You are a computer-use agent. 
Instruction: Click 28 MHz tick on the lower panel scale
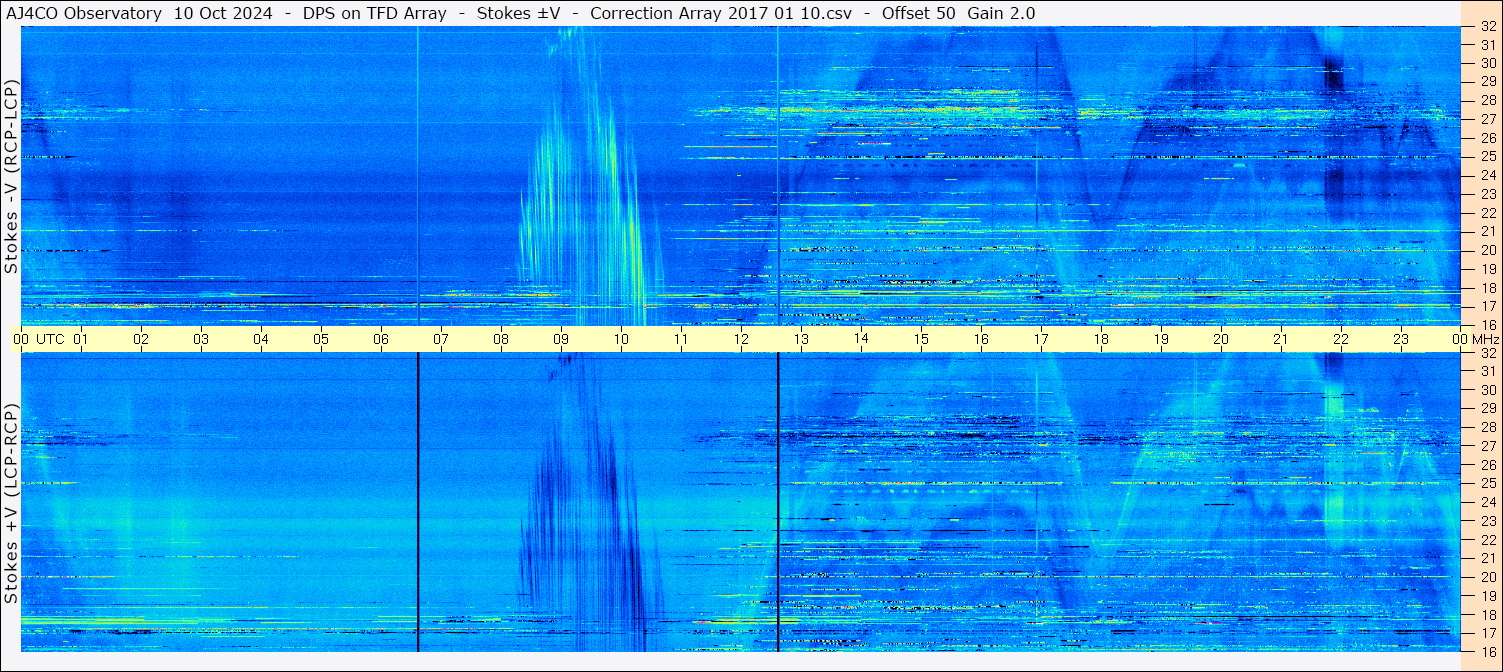pos(1487,427)
